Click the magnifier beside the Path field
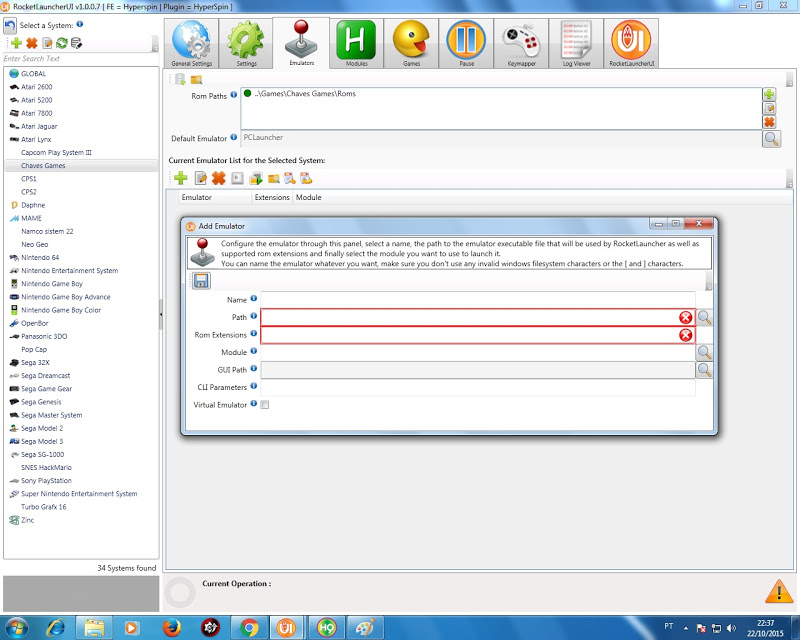This screenshot has height=640, width=800. (704, 317)
